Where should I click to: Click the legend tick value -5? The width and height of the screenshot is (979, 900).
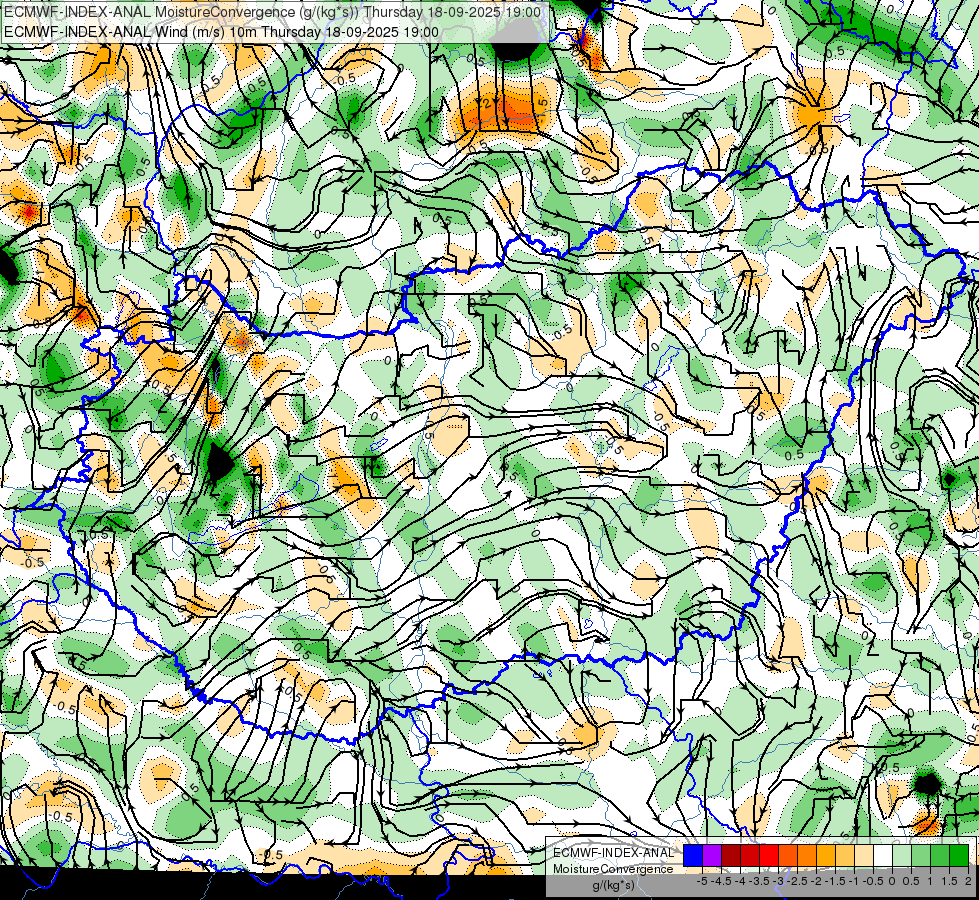702,881
